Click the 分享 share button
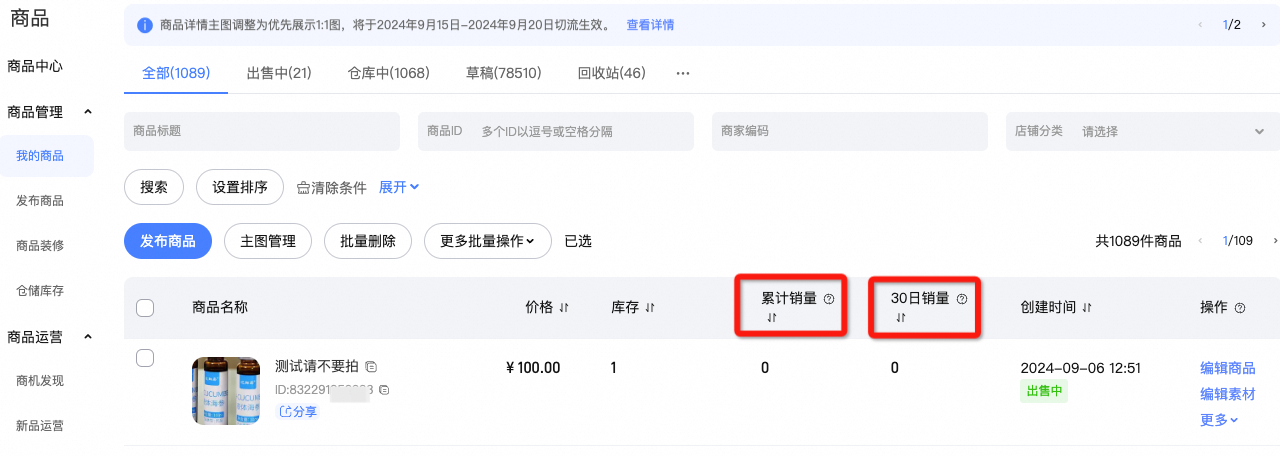1280x456 pixels. (x=298, y=411)
